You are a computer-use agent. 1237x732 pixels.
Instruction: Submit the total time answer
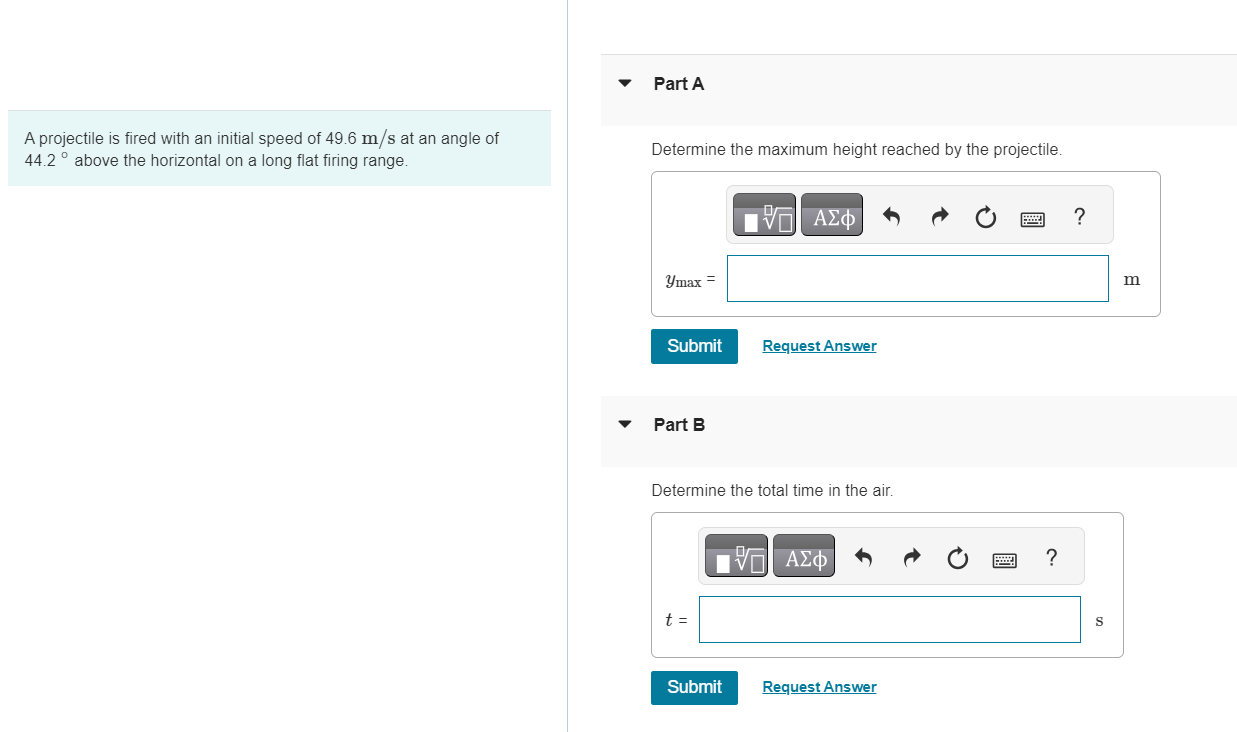[x=694, y=687]
